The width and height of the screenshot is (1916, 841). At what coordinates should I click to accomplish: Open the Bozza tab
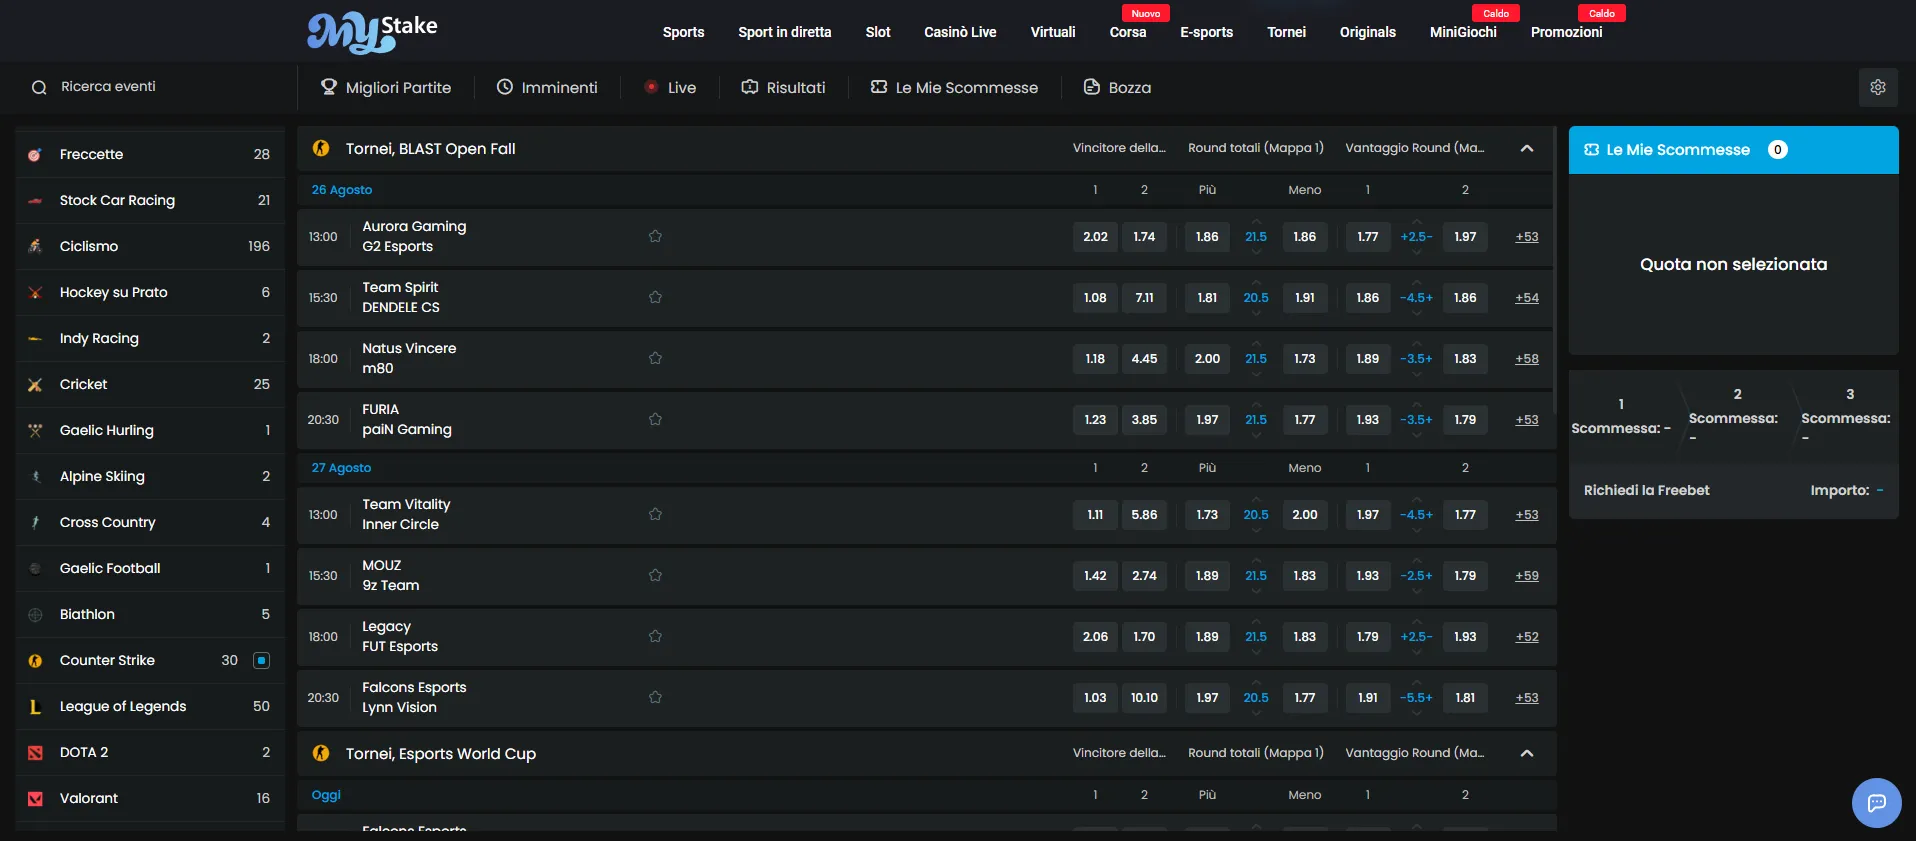pyautogui.click(x=1117, y=88)
